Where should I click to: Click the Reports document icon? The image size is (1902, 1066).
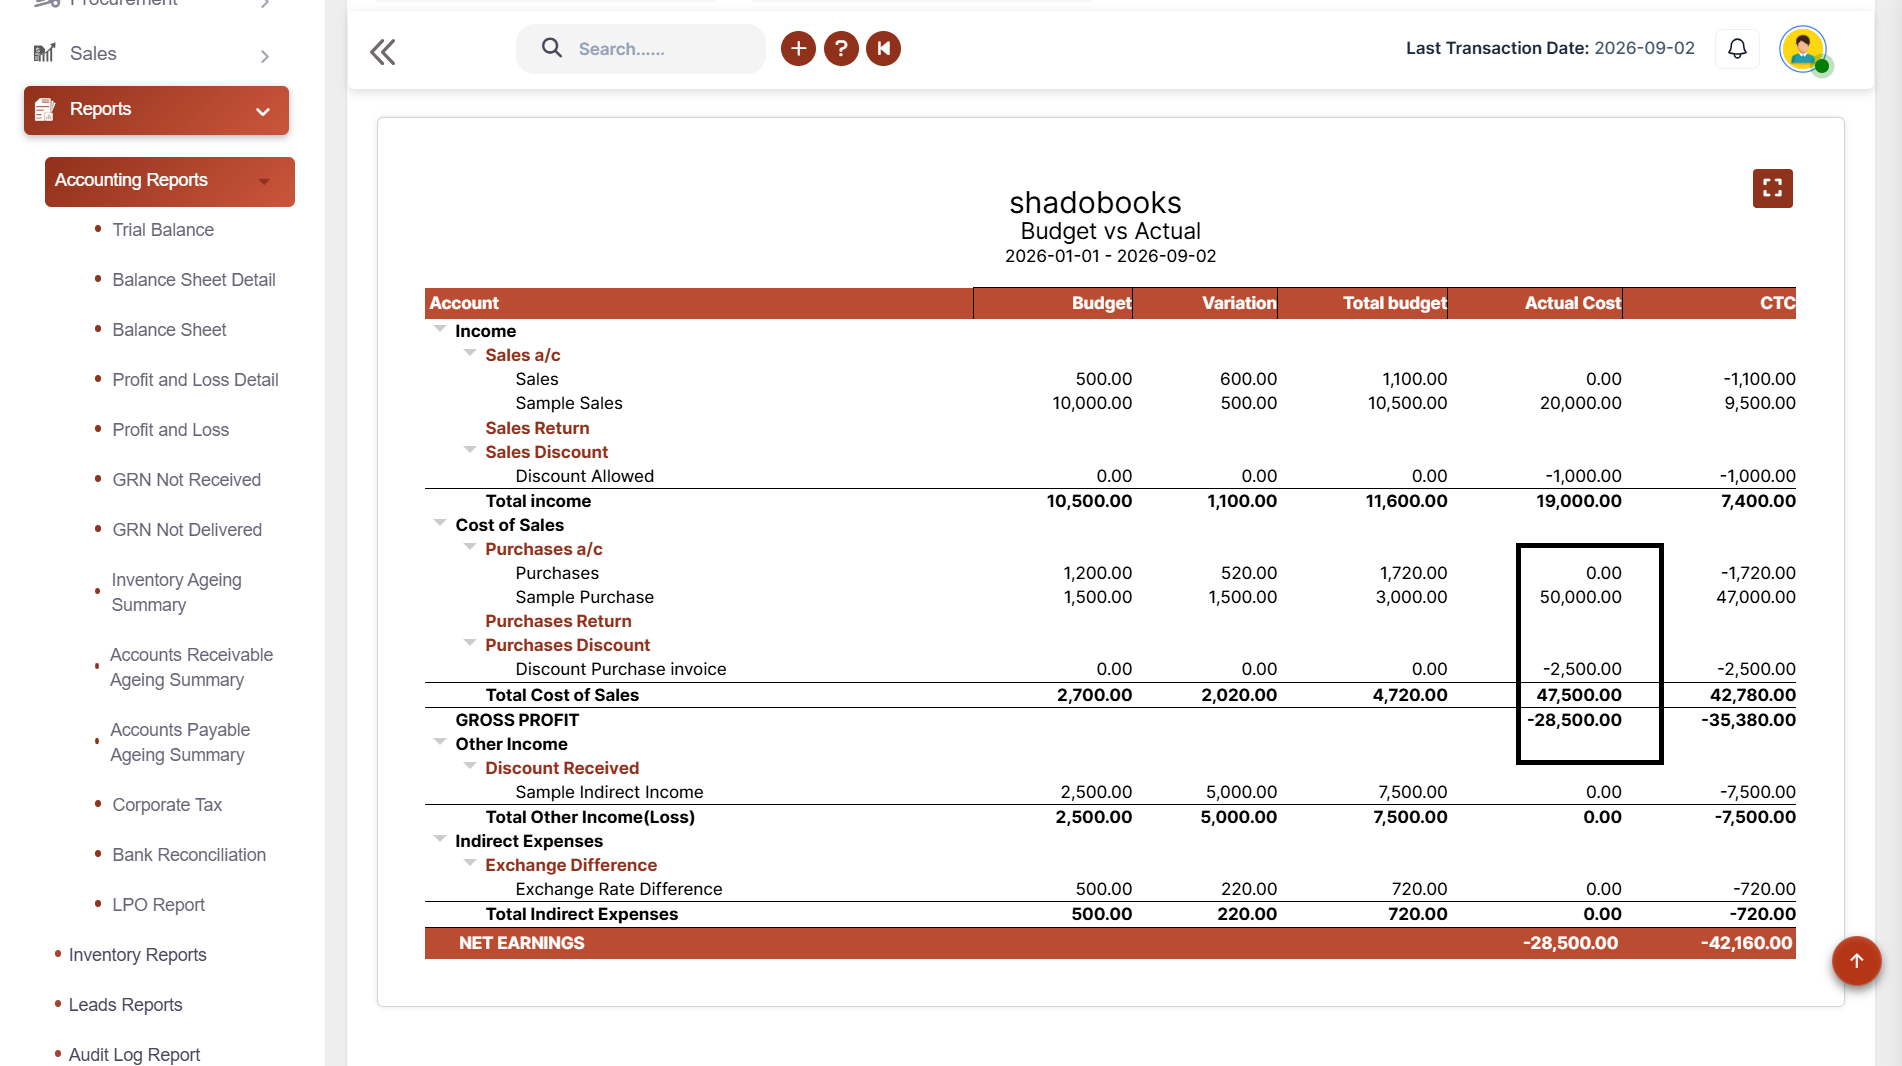44,109
